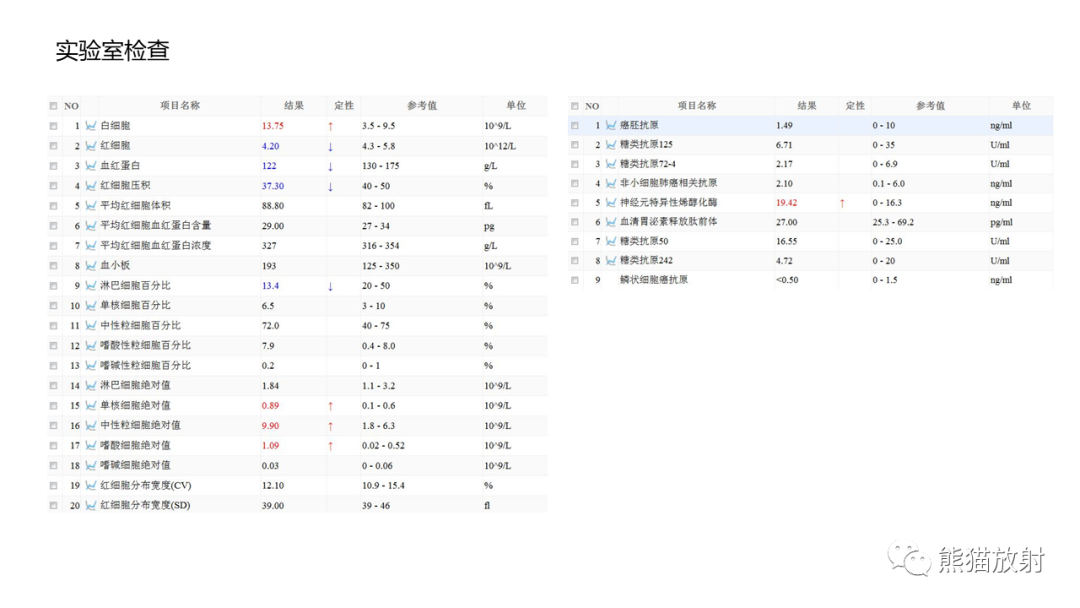Toggle select-all checkbox in right table header
1080x608 pixels.
574,106
